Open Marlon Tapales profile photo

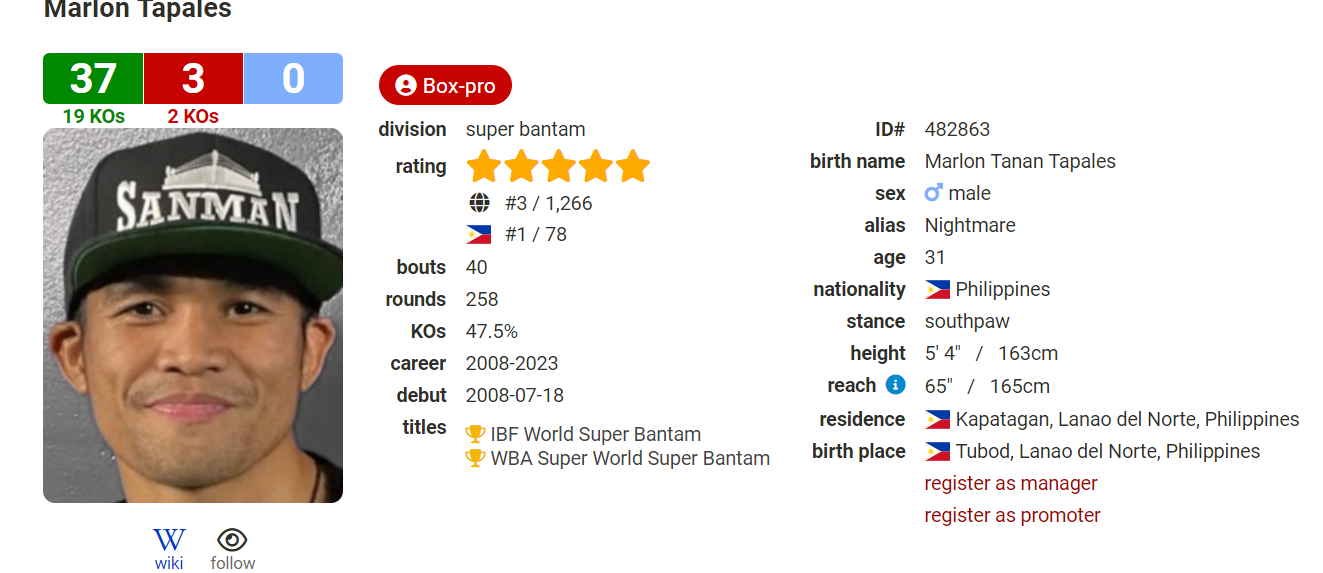(193, 315)
